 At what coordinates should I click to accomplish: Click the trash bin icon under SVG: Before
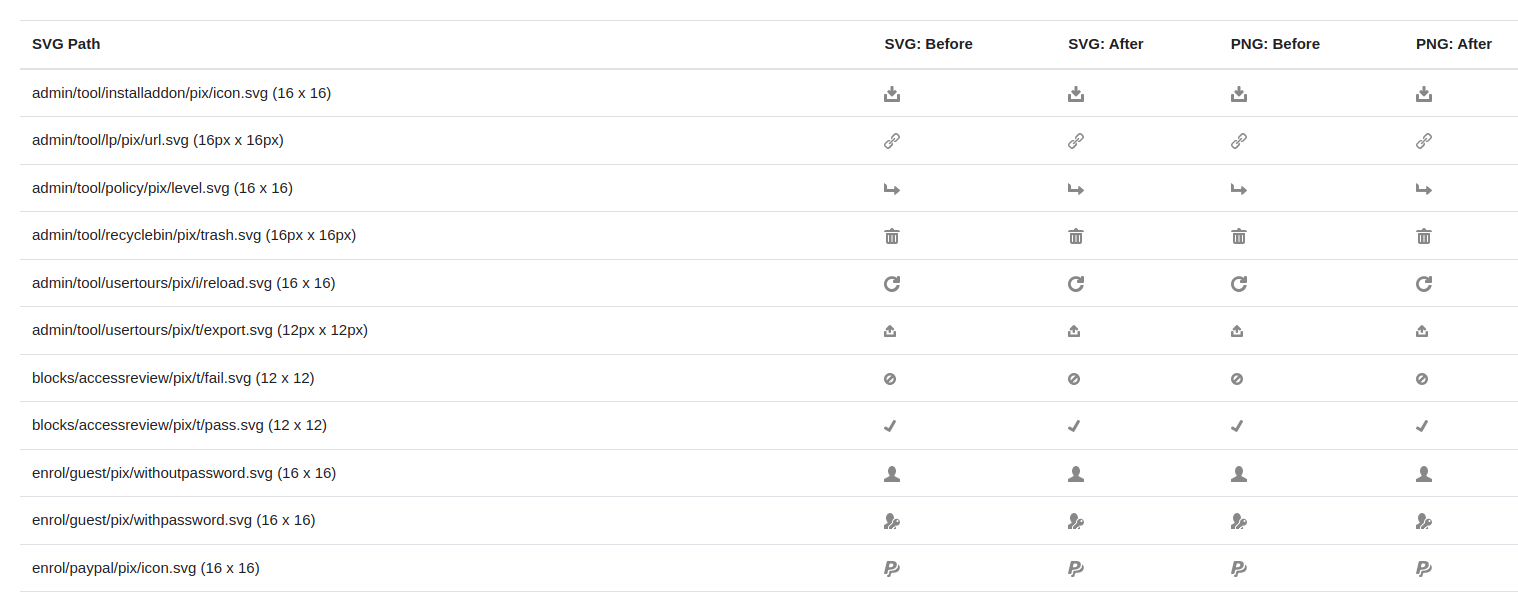pyautogui.click(x=892, y=236)
